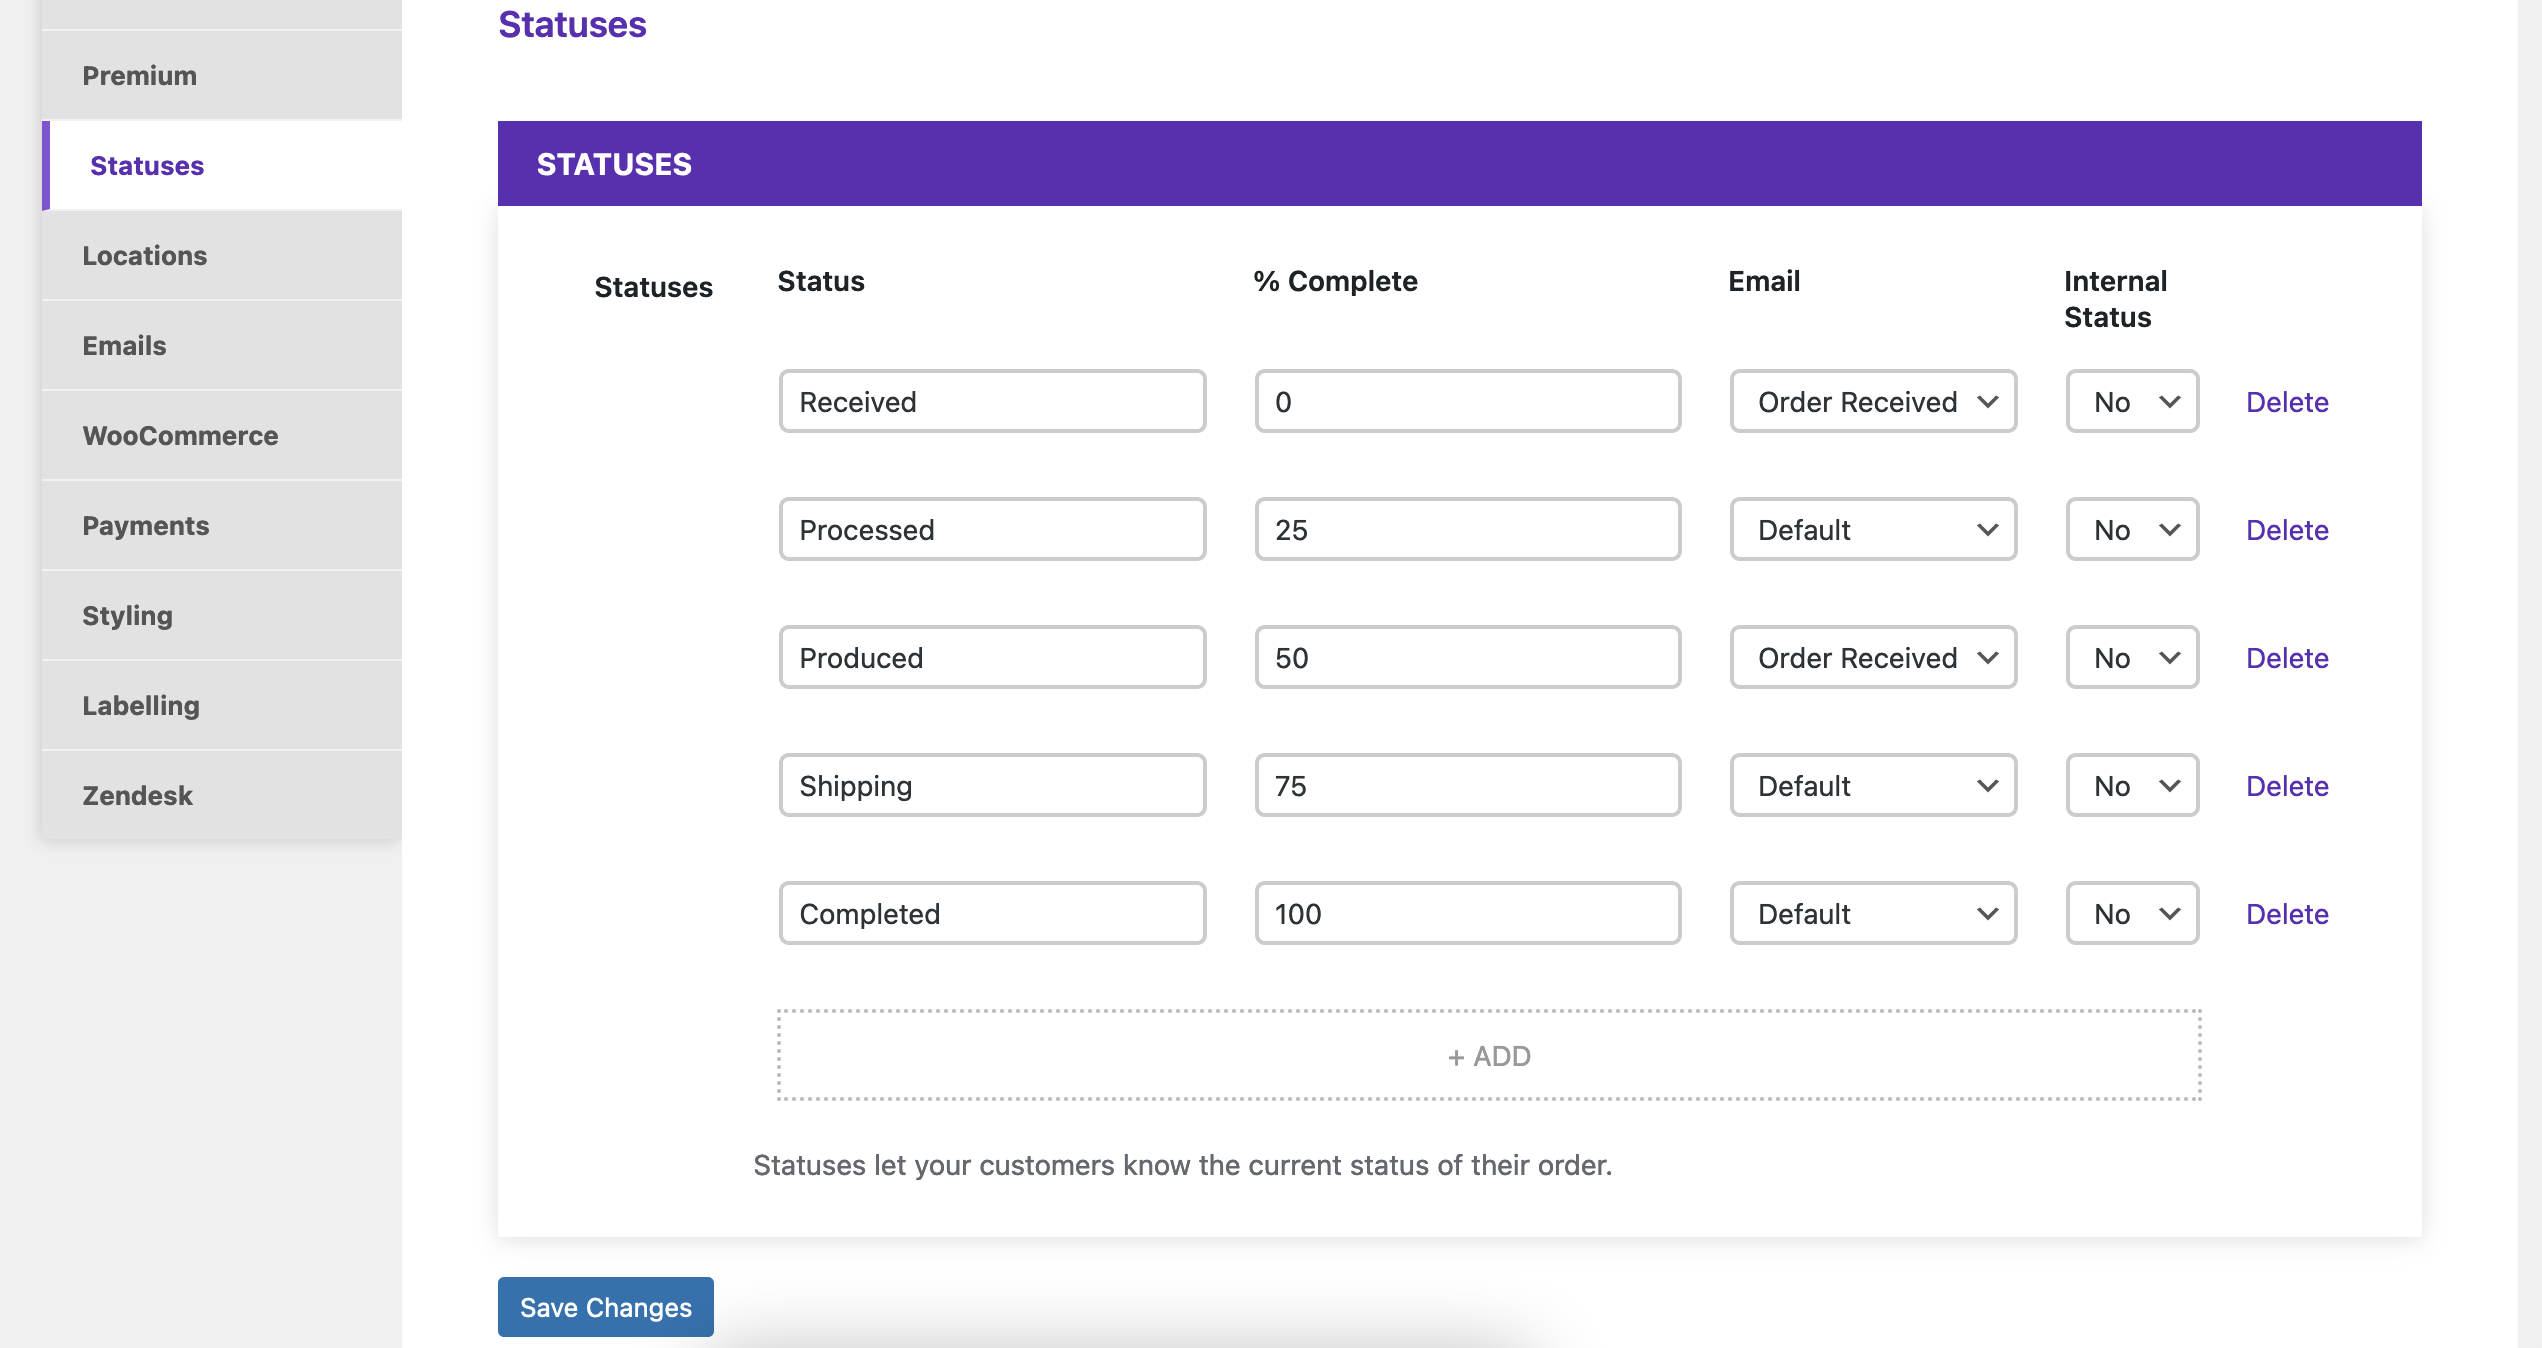Focus the Completed status text field
The width and height of the screenshot is (2542, 1348).
click(991, 913)
